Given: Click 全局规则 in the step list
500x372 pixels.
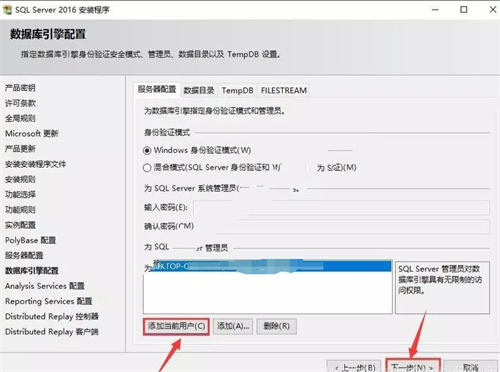Looking at the screenshot, I should pyautogui.click(x=20, y=118).
